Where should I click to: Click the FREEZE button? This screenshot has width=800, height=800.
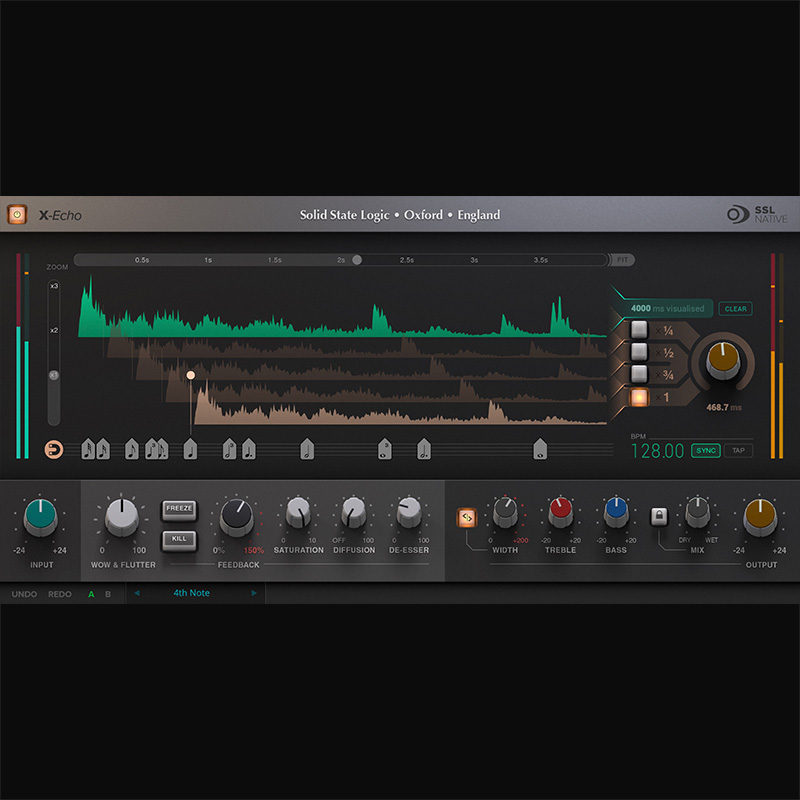179,509
